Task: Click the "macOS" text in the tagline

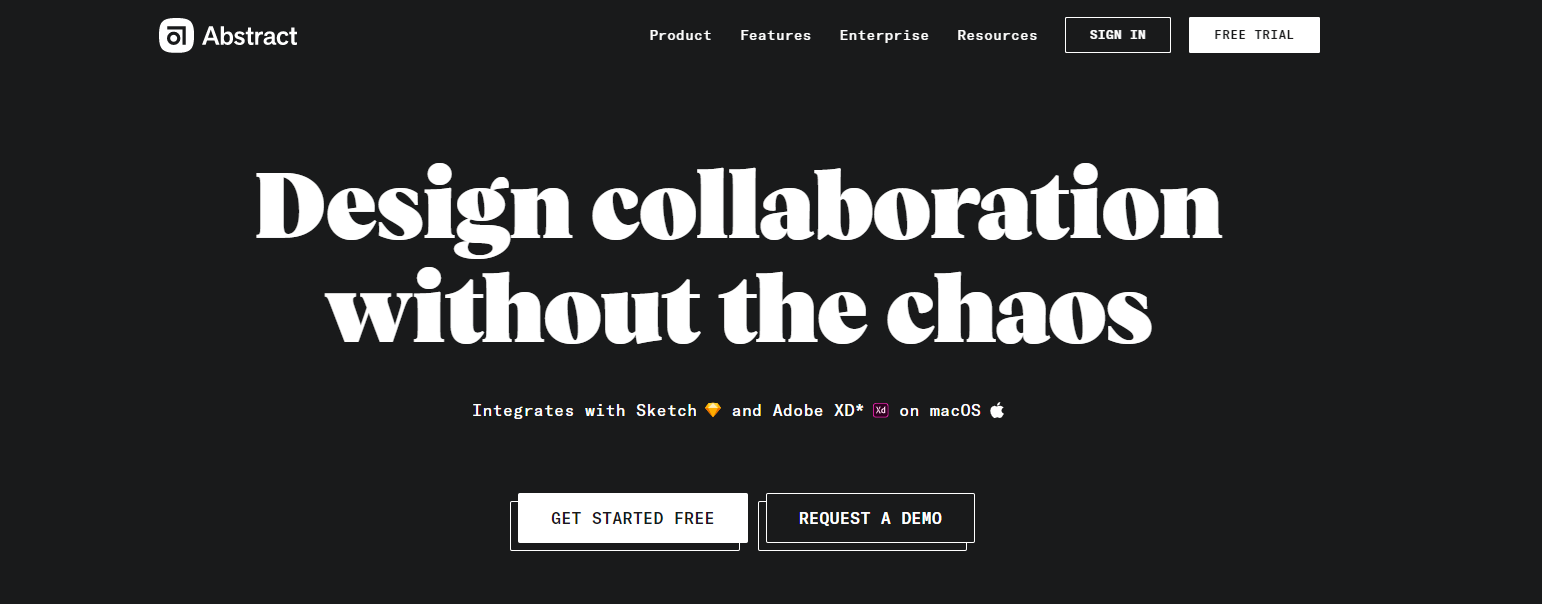Action: 955,410
